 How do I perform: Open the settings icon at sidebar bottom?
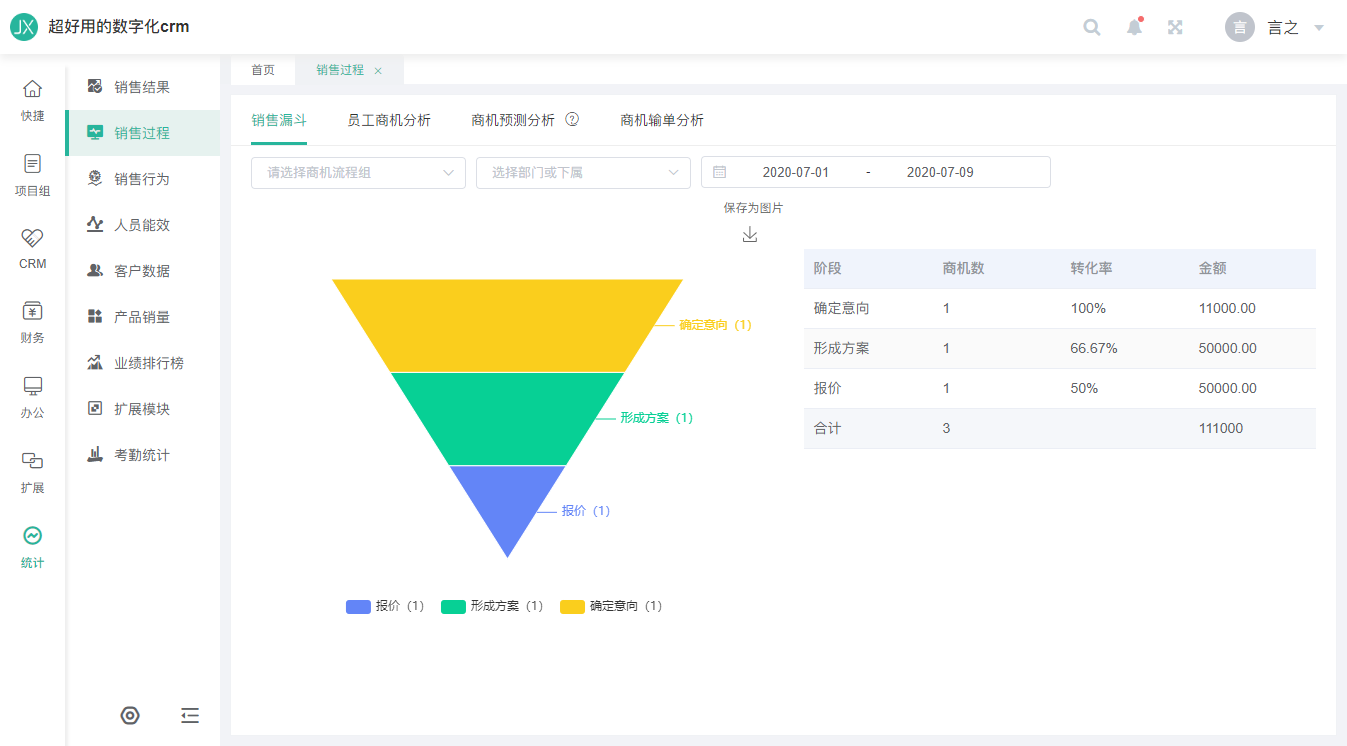click(130, 715)
